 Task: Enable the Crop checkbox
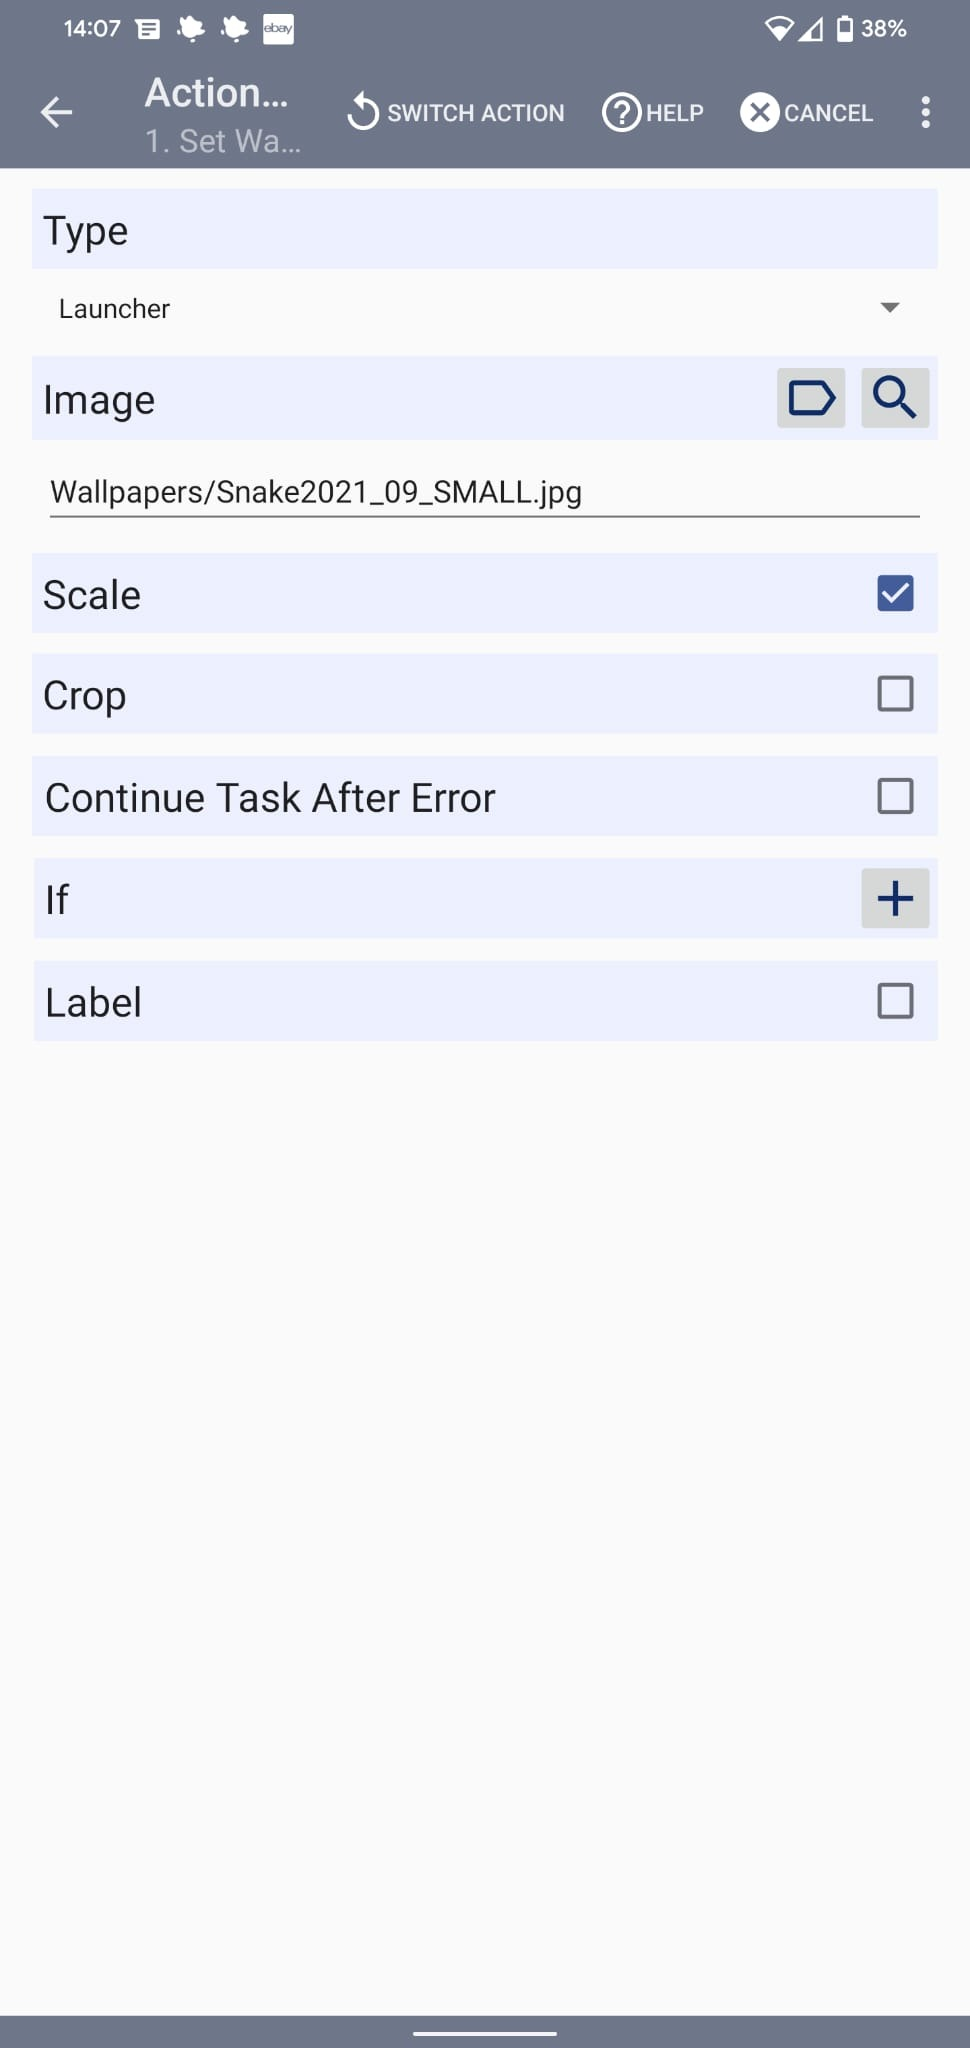895,694
